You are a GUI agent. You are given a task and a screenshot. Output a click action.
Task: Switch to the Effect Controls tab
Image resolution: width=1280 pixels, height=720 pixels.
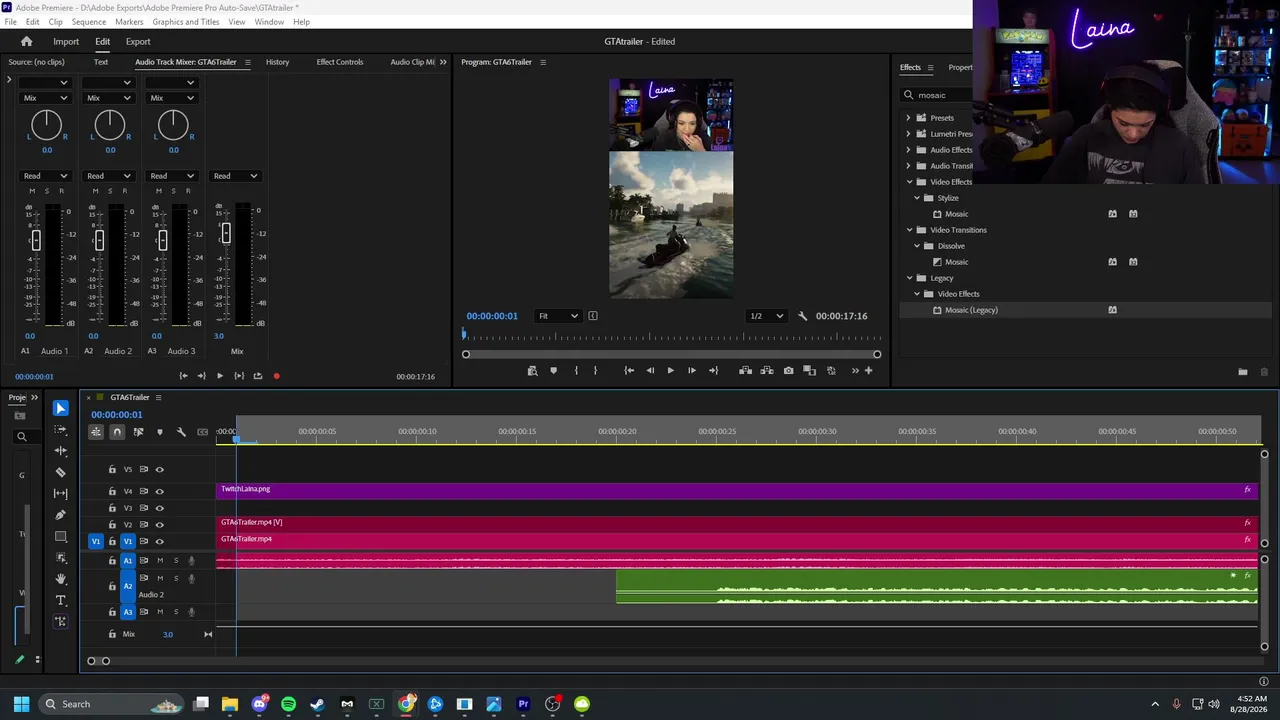pos(340,62)
